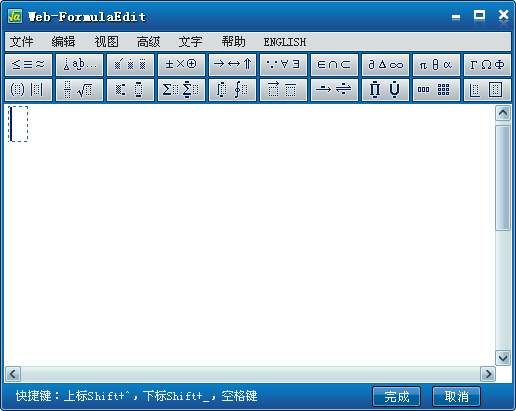Open the uppercase Greek letters palette (Γ Ω Φ)

487,64
